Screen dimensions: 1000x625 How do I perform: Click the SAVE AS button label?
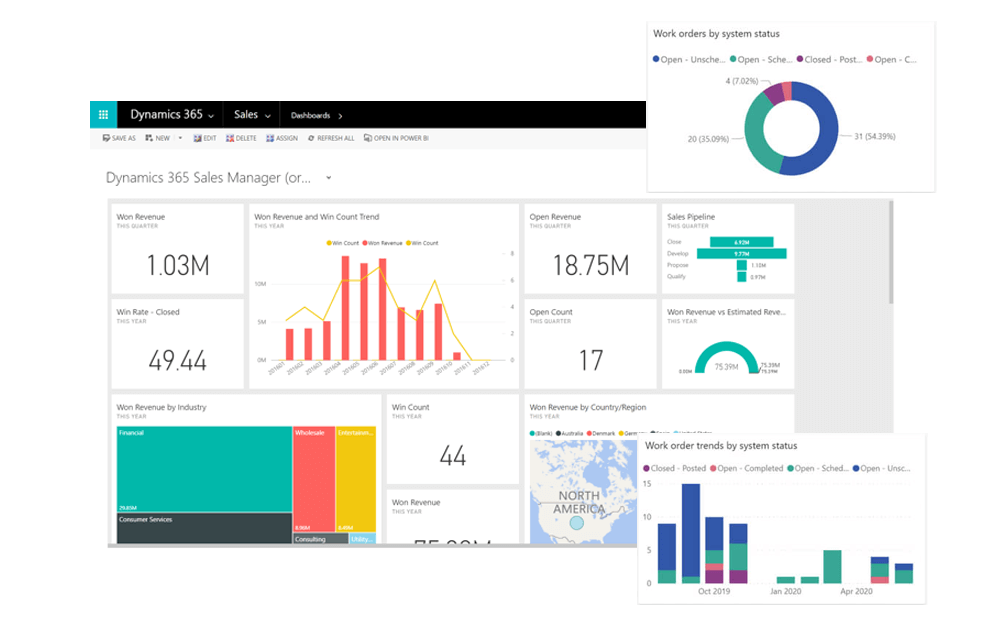click(124, 138)
